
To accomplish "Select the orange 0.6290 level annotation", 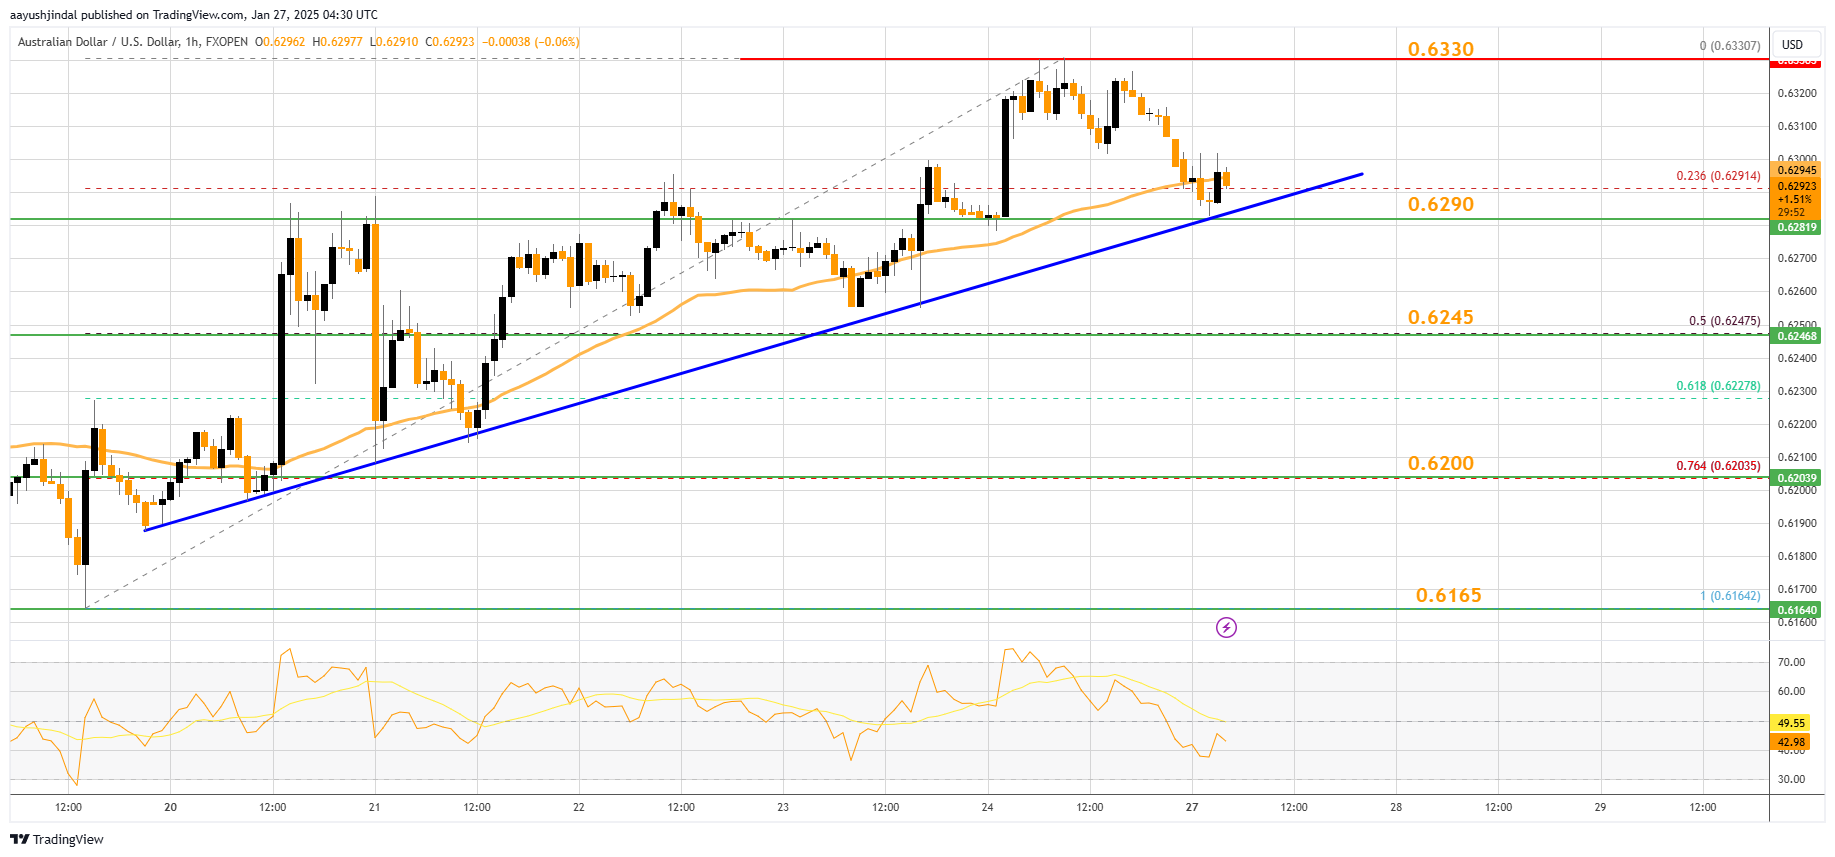I will coord(1440,204).
